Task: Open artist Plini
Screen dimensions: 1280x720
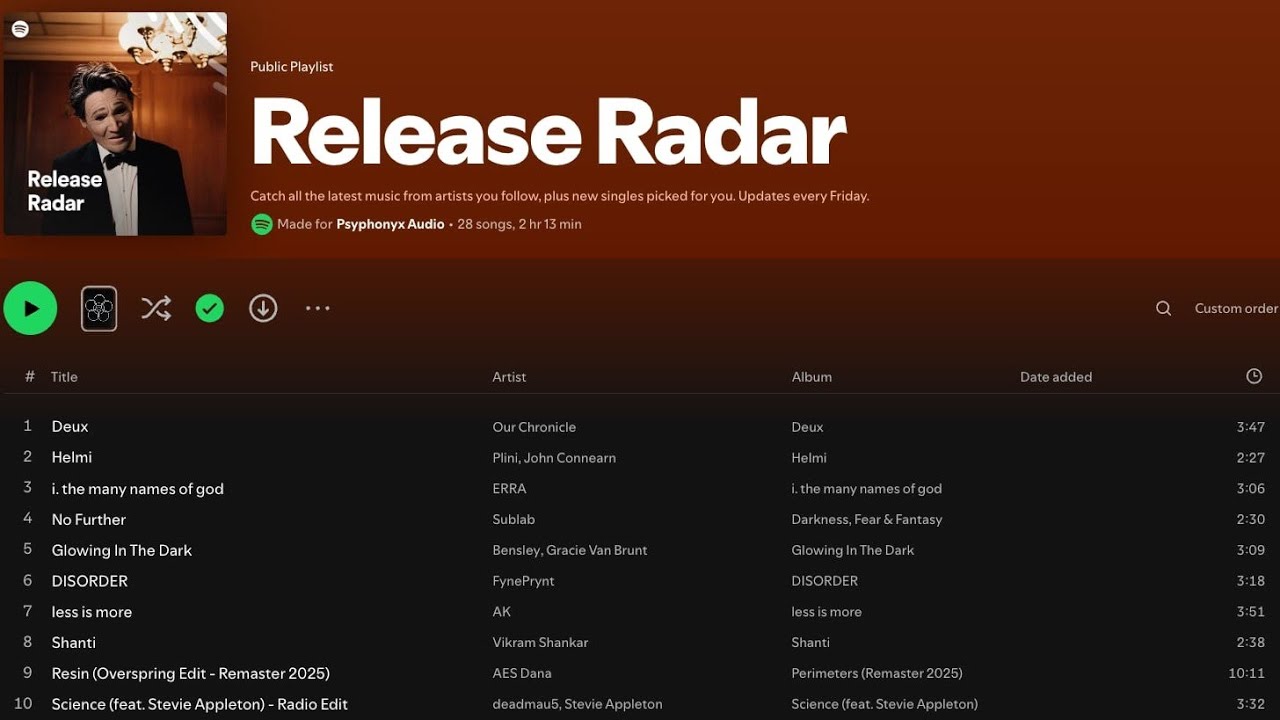Action: click(506, 458)
